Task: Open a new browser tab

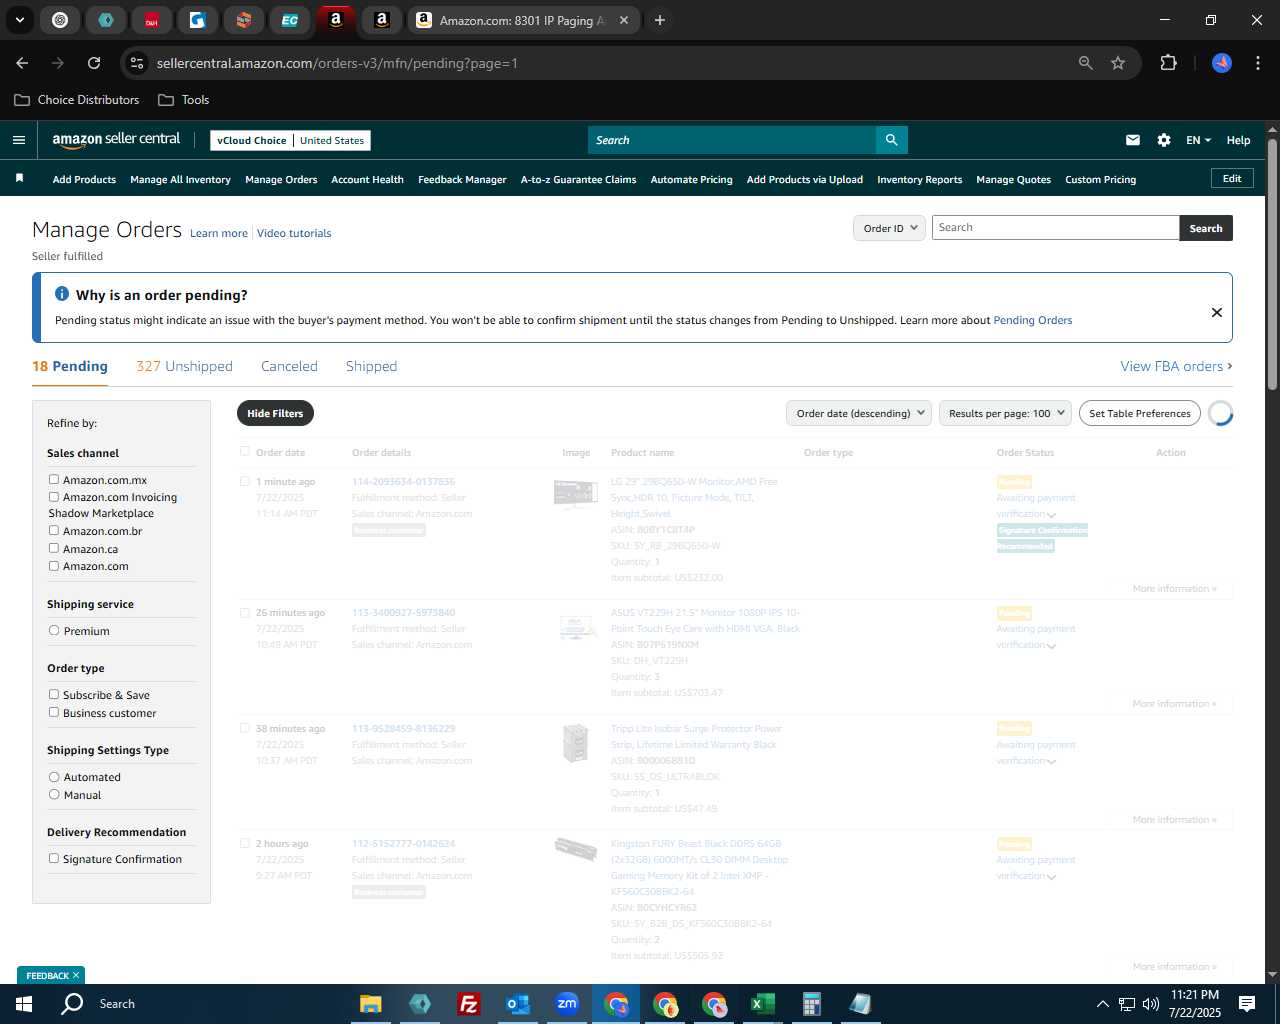Action: click(x=660, y=20)
